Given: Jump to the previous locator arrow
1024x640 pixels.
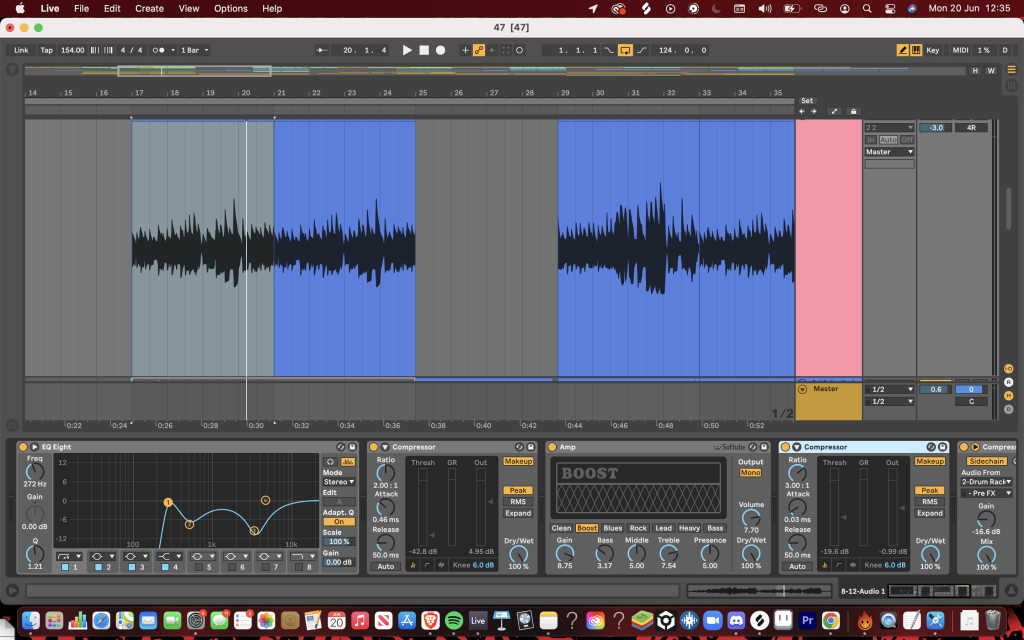Looking at the screenshot, I should (802, 112).
